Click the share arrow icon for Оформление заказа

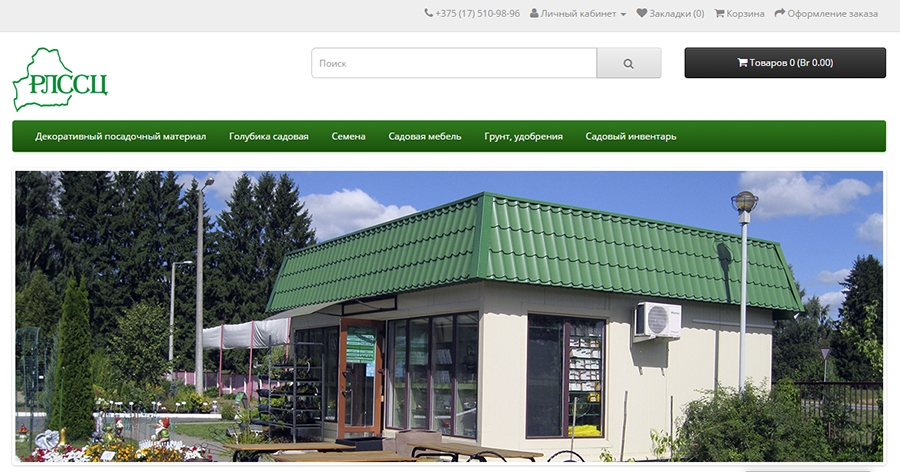(779, 13)
